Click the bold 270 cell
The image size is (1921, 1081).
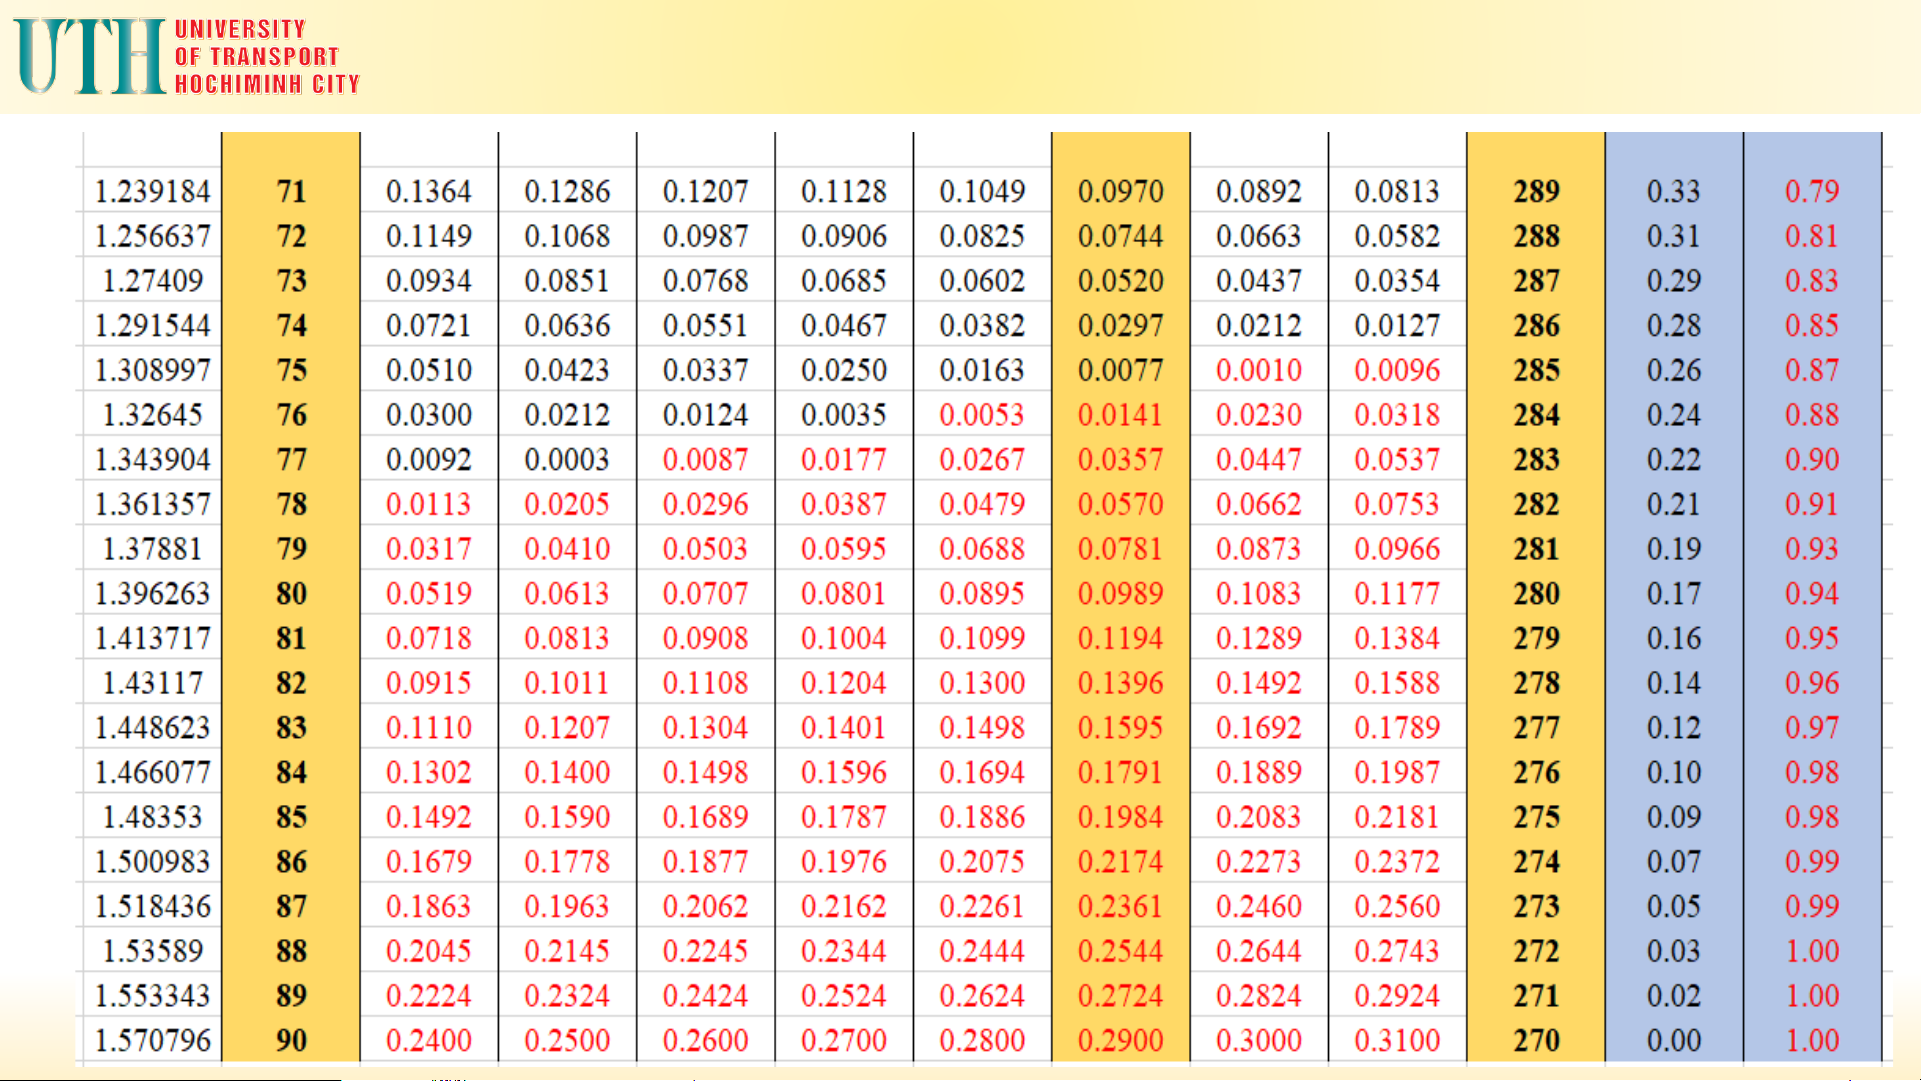[x=1536, y=1040]
